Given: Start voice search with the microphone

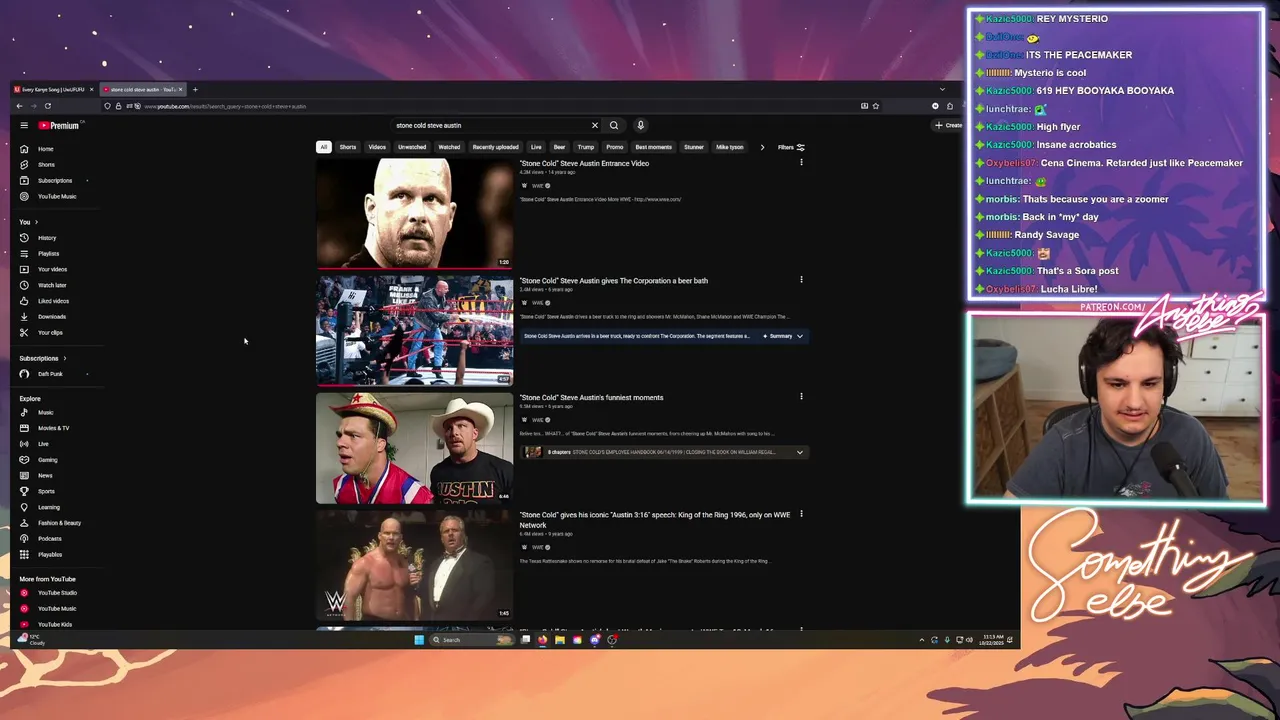Looking at the screenshot, I should (641, 125).
